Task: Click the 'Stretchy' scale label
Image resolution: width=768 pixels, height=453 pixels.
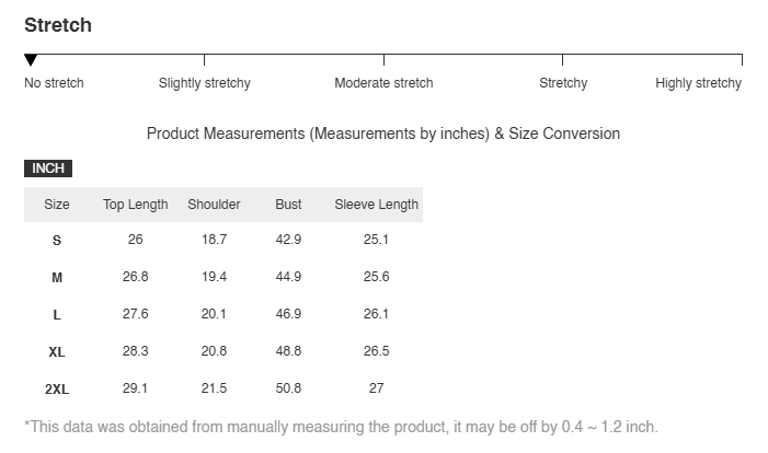Action: coord(563,83)
